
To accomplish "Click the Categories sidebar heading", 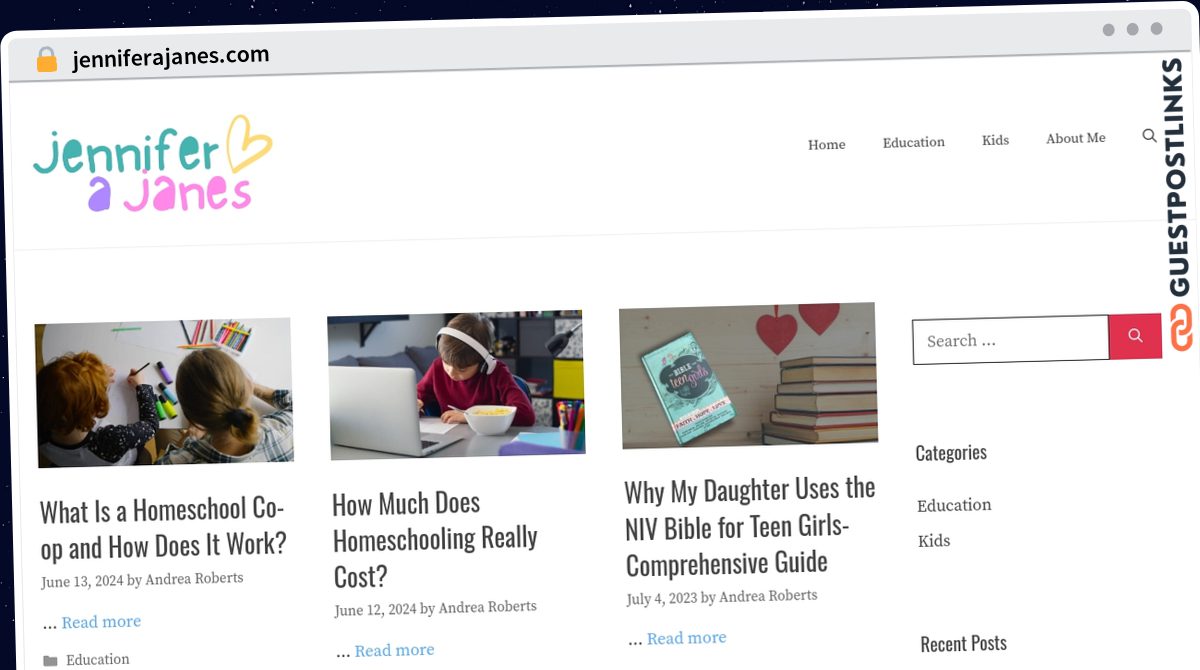I will coord(951,453).
